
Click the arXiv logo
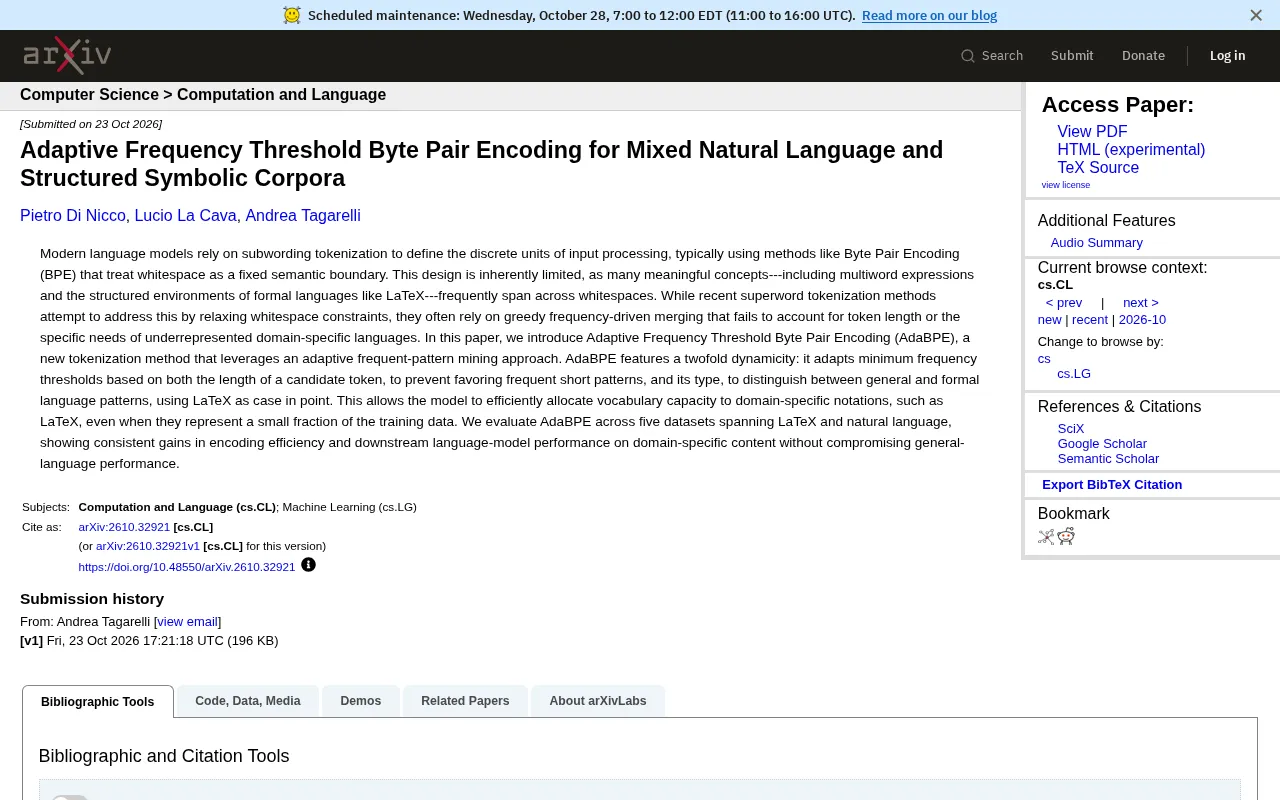pos(67,56)
